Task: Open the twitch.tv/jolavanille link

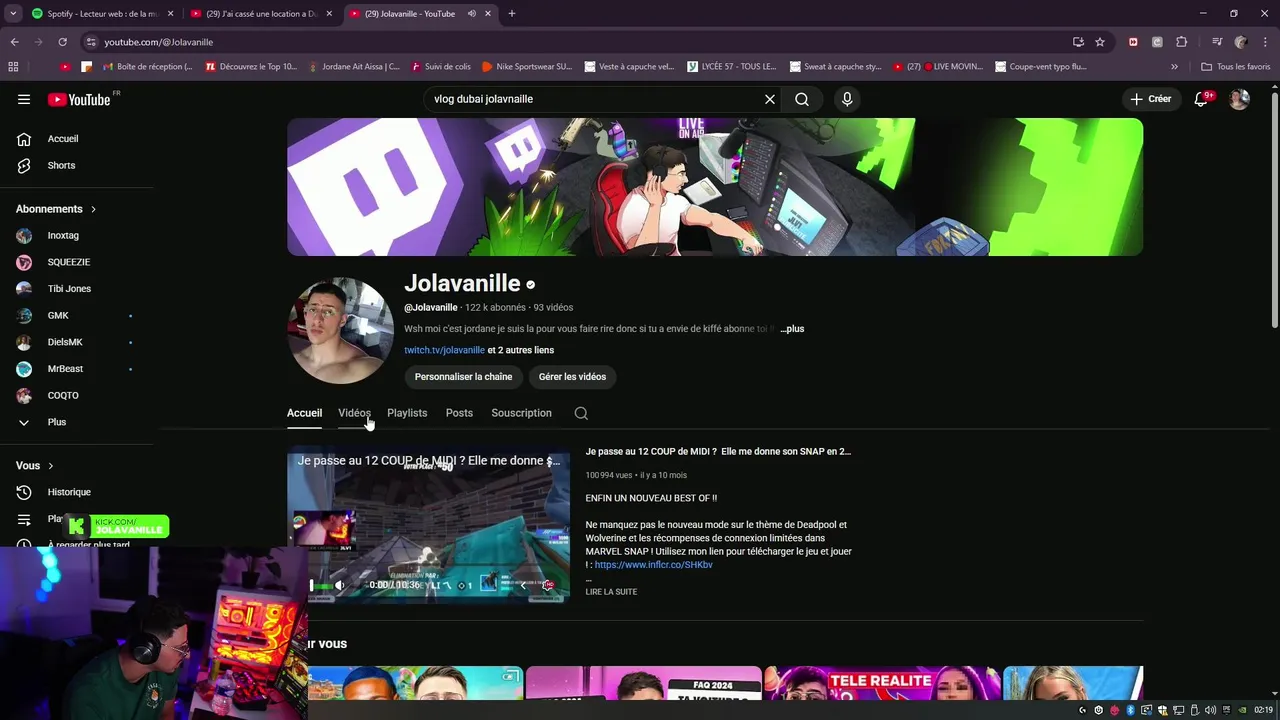Action: 444,350
